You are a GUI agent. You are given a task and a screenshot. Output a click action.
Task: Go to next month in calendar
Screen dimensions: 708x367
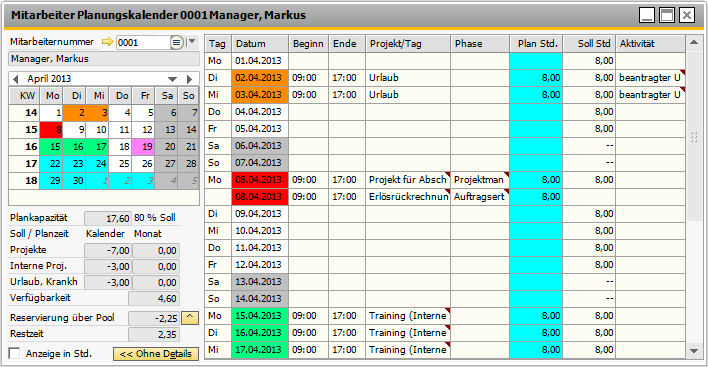(190, 79)
